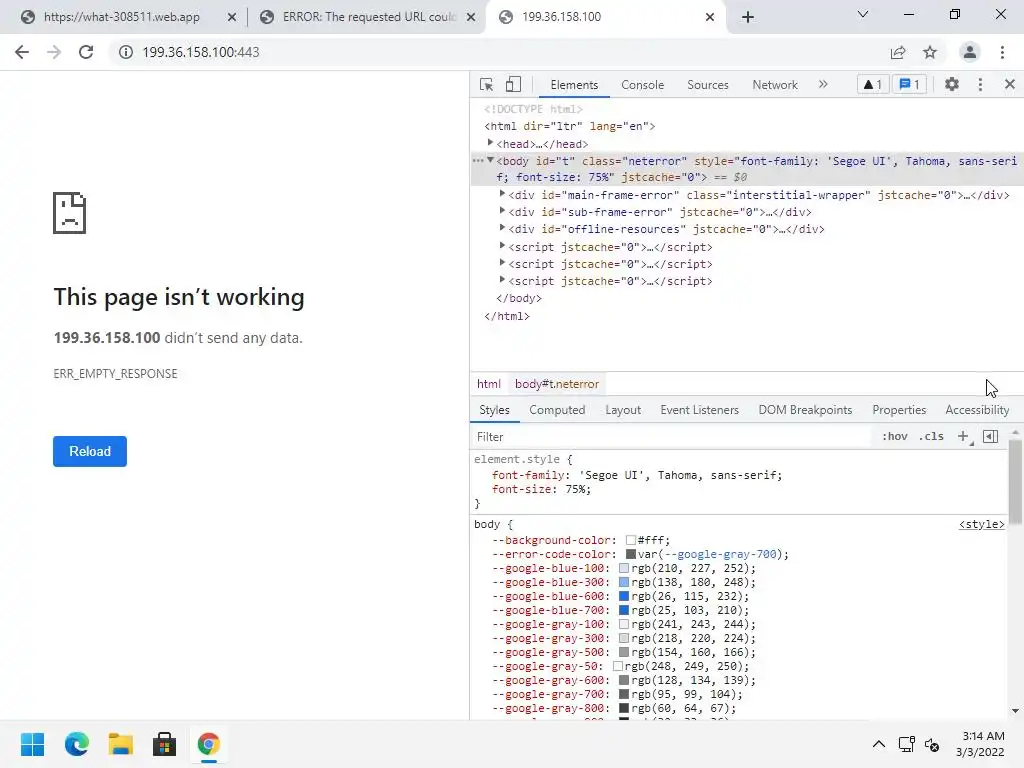Open a new browser tab
Image resolution: width=1024 pixels, height=768 pixels.
(748, 17)
